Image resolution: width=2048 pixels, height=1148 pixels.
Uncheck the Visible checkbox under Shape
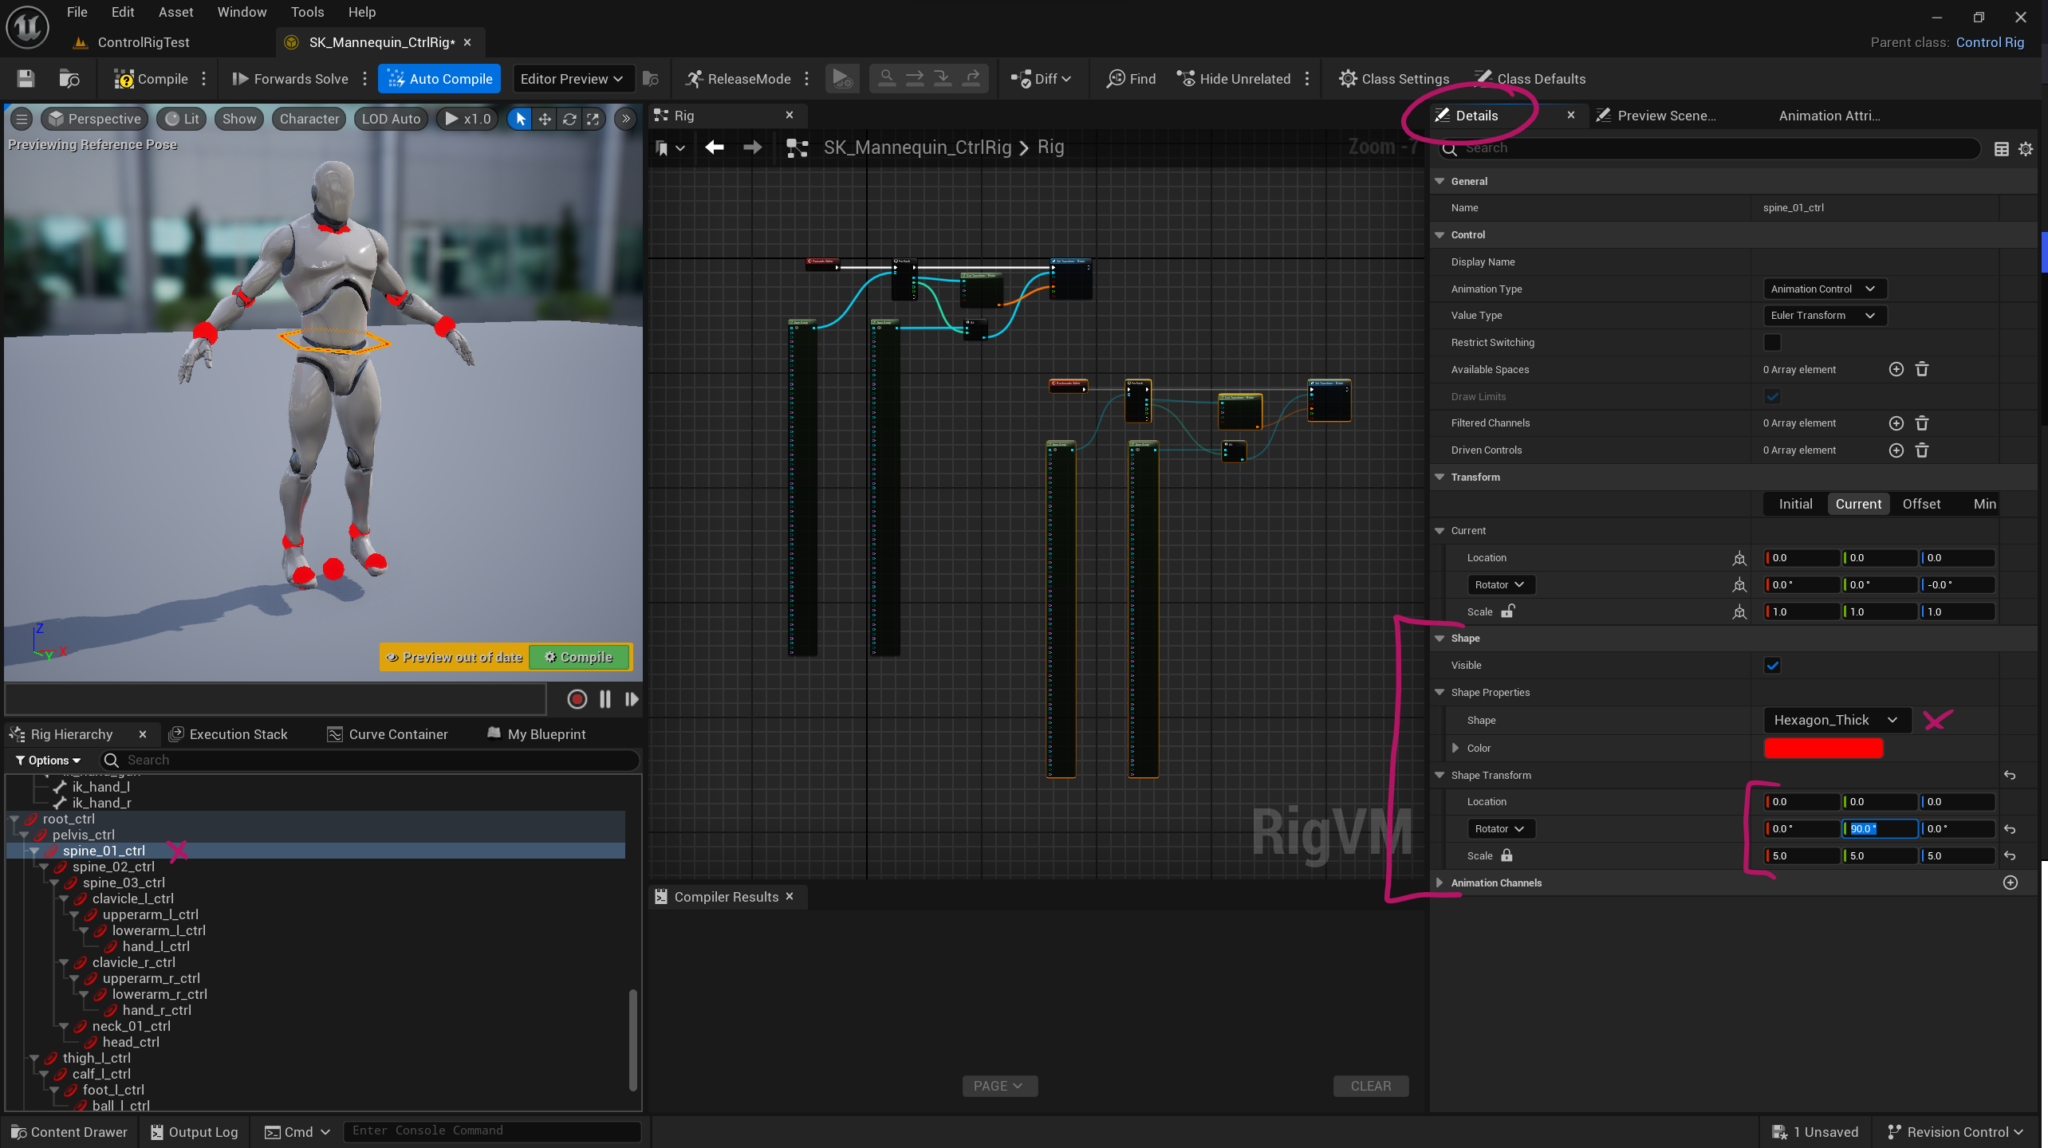(x=1771, y=665)
